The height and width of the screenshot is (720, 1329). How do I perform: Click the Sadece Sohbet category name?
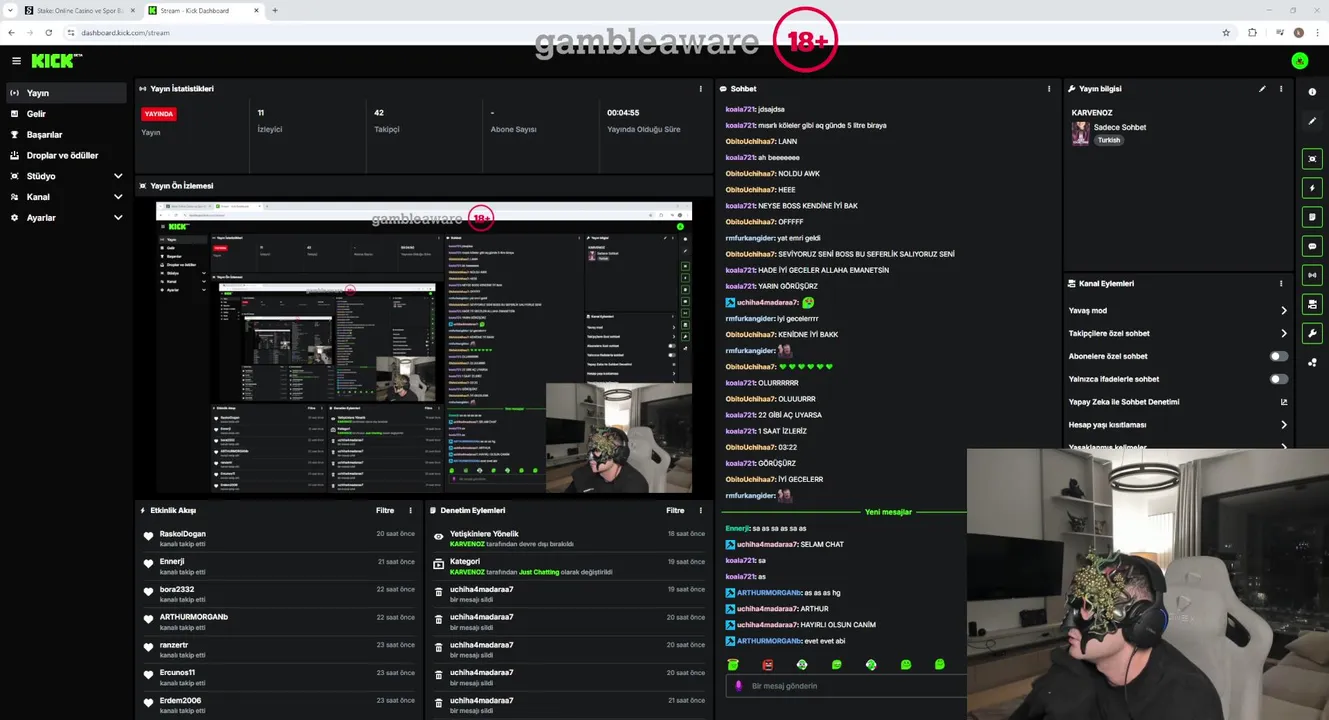[1120, 128]
